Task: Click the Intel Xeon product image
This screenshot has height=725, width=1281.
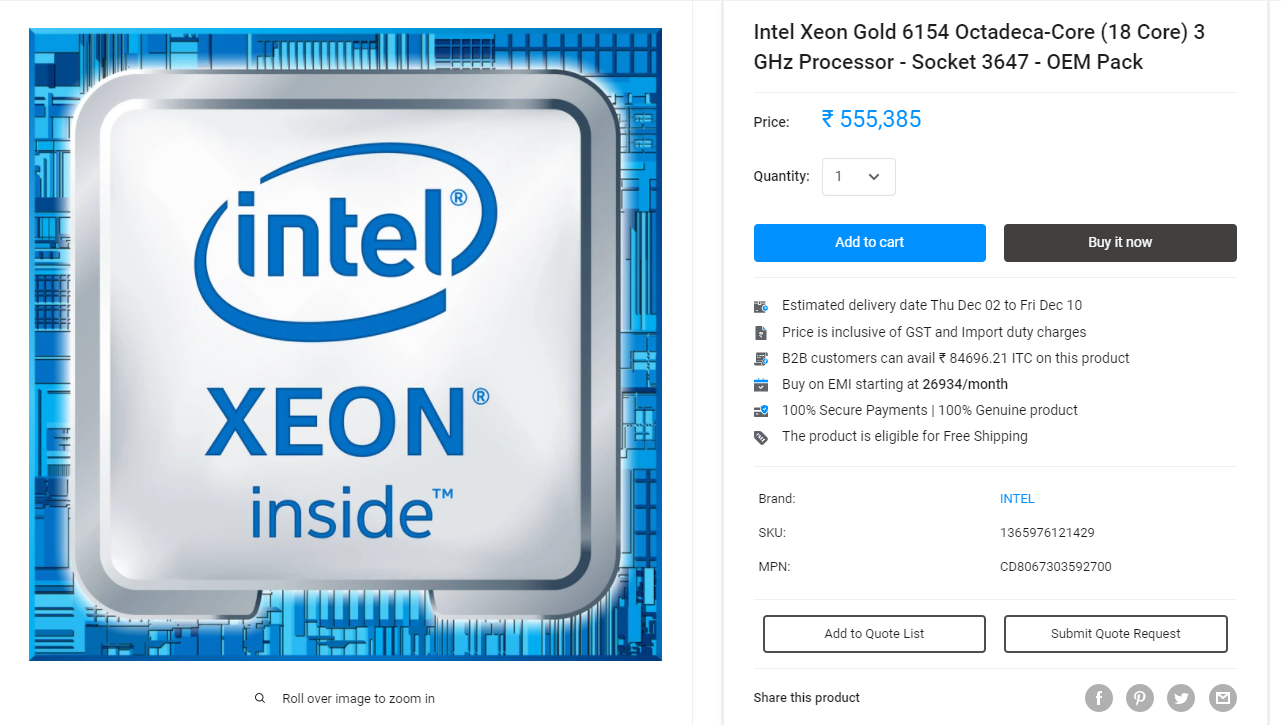Action: [345, 344]
